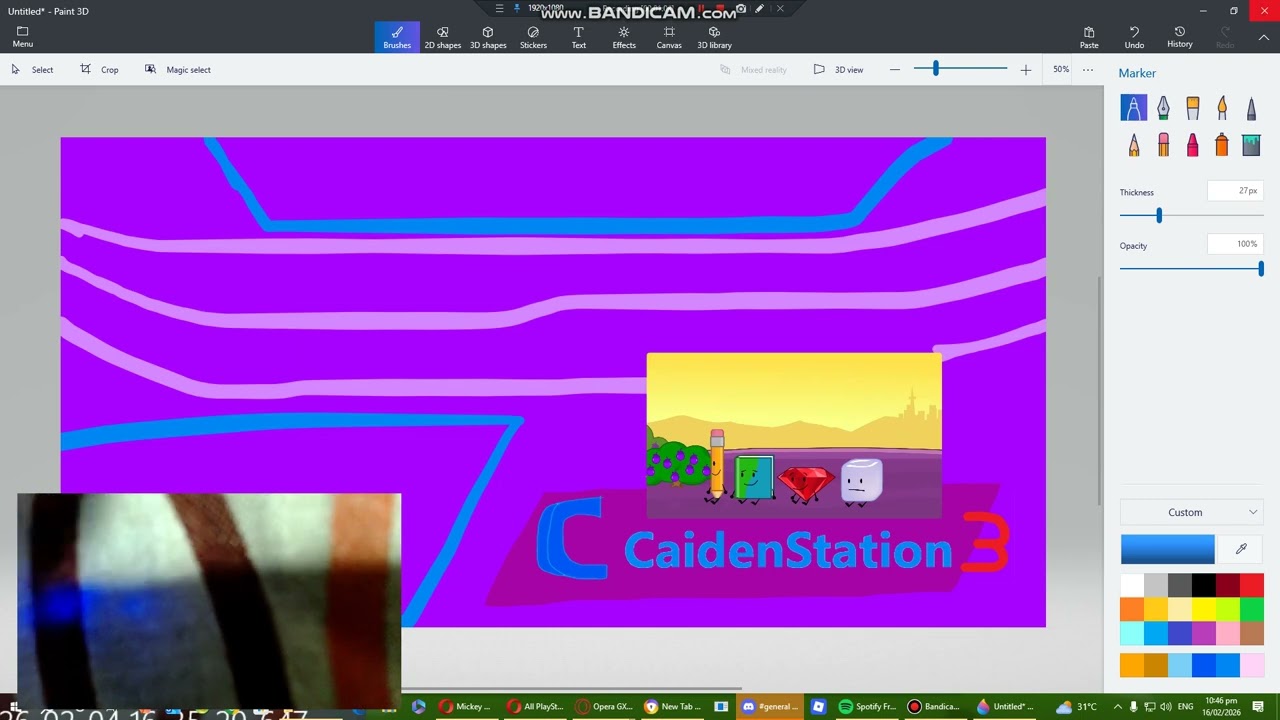Select the Oil brush tool
Viewport: 1280px width, 720px height.
[1192, 107]
